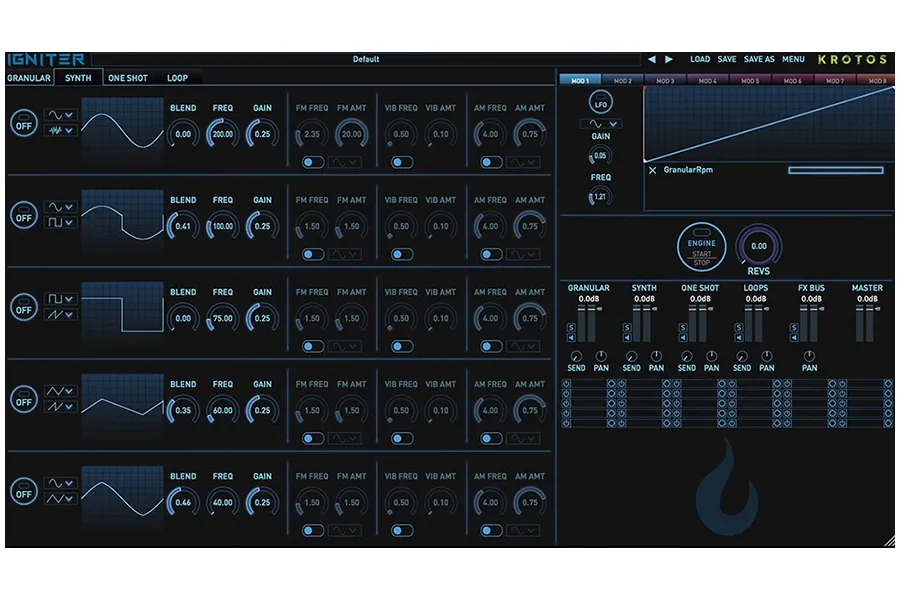Open the square wave dropdown of 75.00 Hz oscillator
This screenshot has height=600, width=900.
tap(61, 299)
